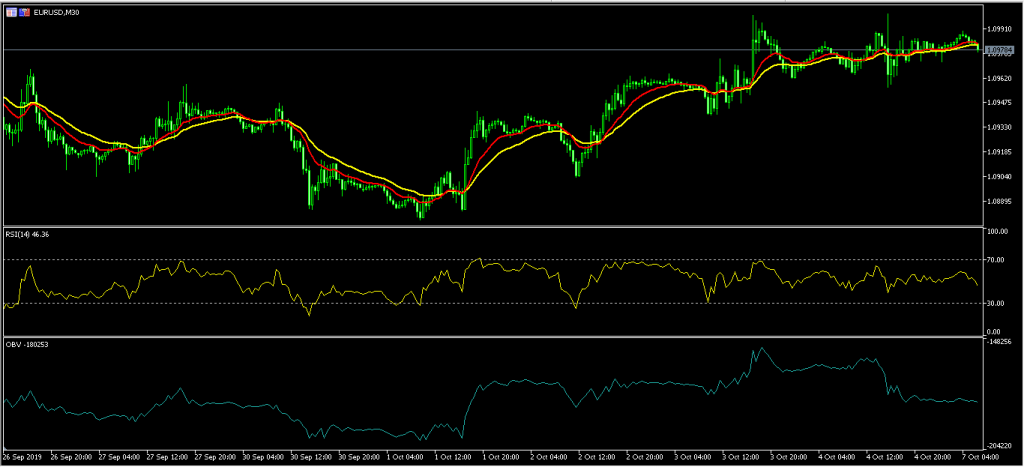Click the 30 Sep 12:00 time label
The width and height of the screenshot is (1024, 467).
312,455
